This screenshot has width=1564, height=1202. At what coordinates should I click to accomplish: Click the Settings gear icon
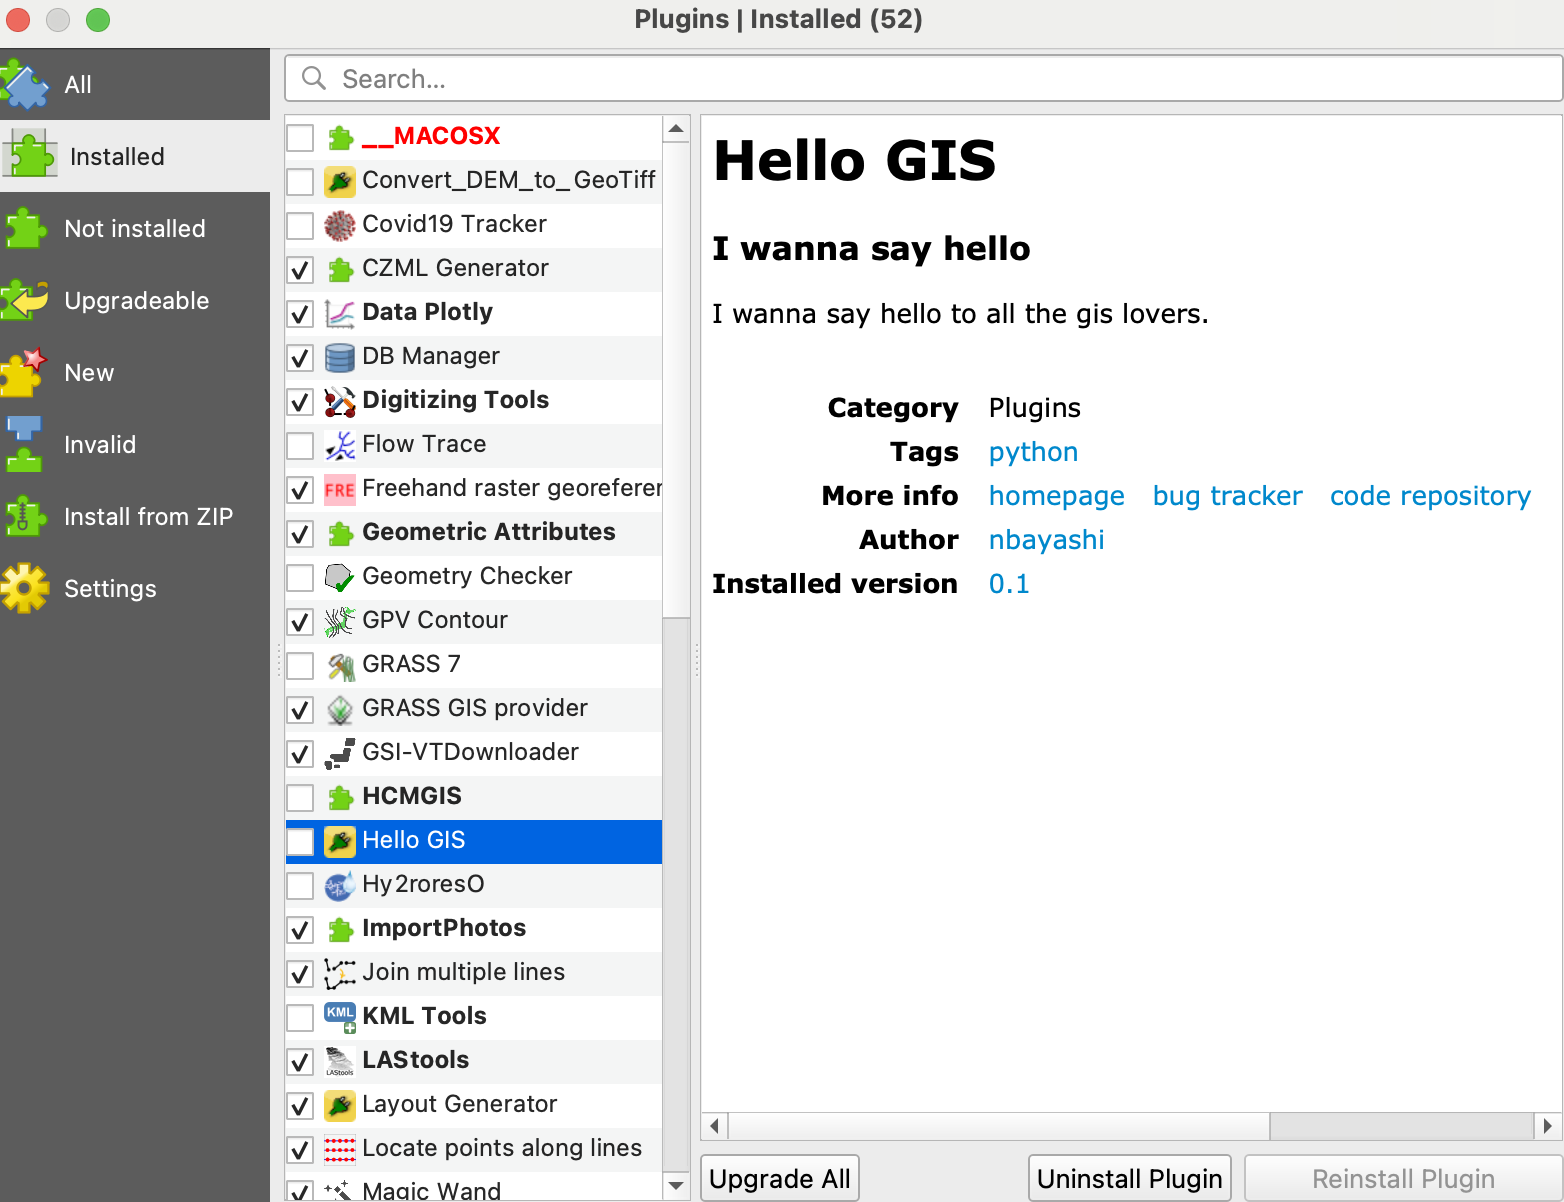click(26, 588)
